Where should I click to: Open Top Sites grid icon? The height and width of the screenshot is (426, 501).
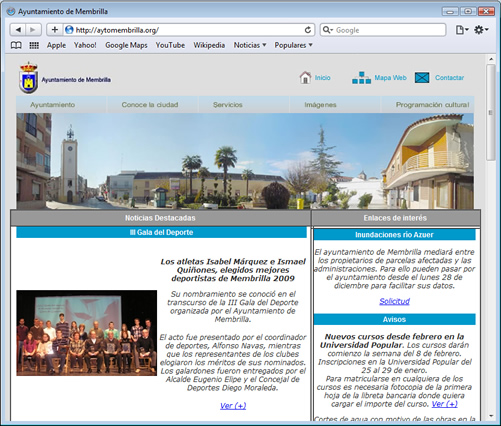point(34,45)
